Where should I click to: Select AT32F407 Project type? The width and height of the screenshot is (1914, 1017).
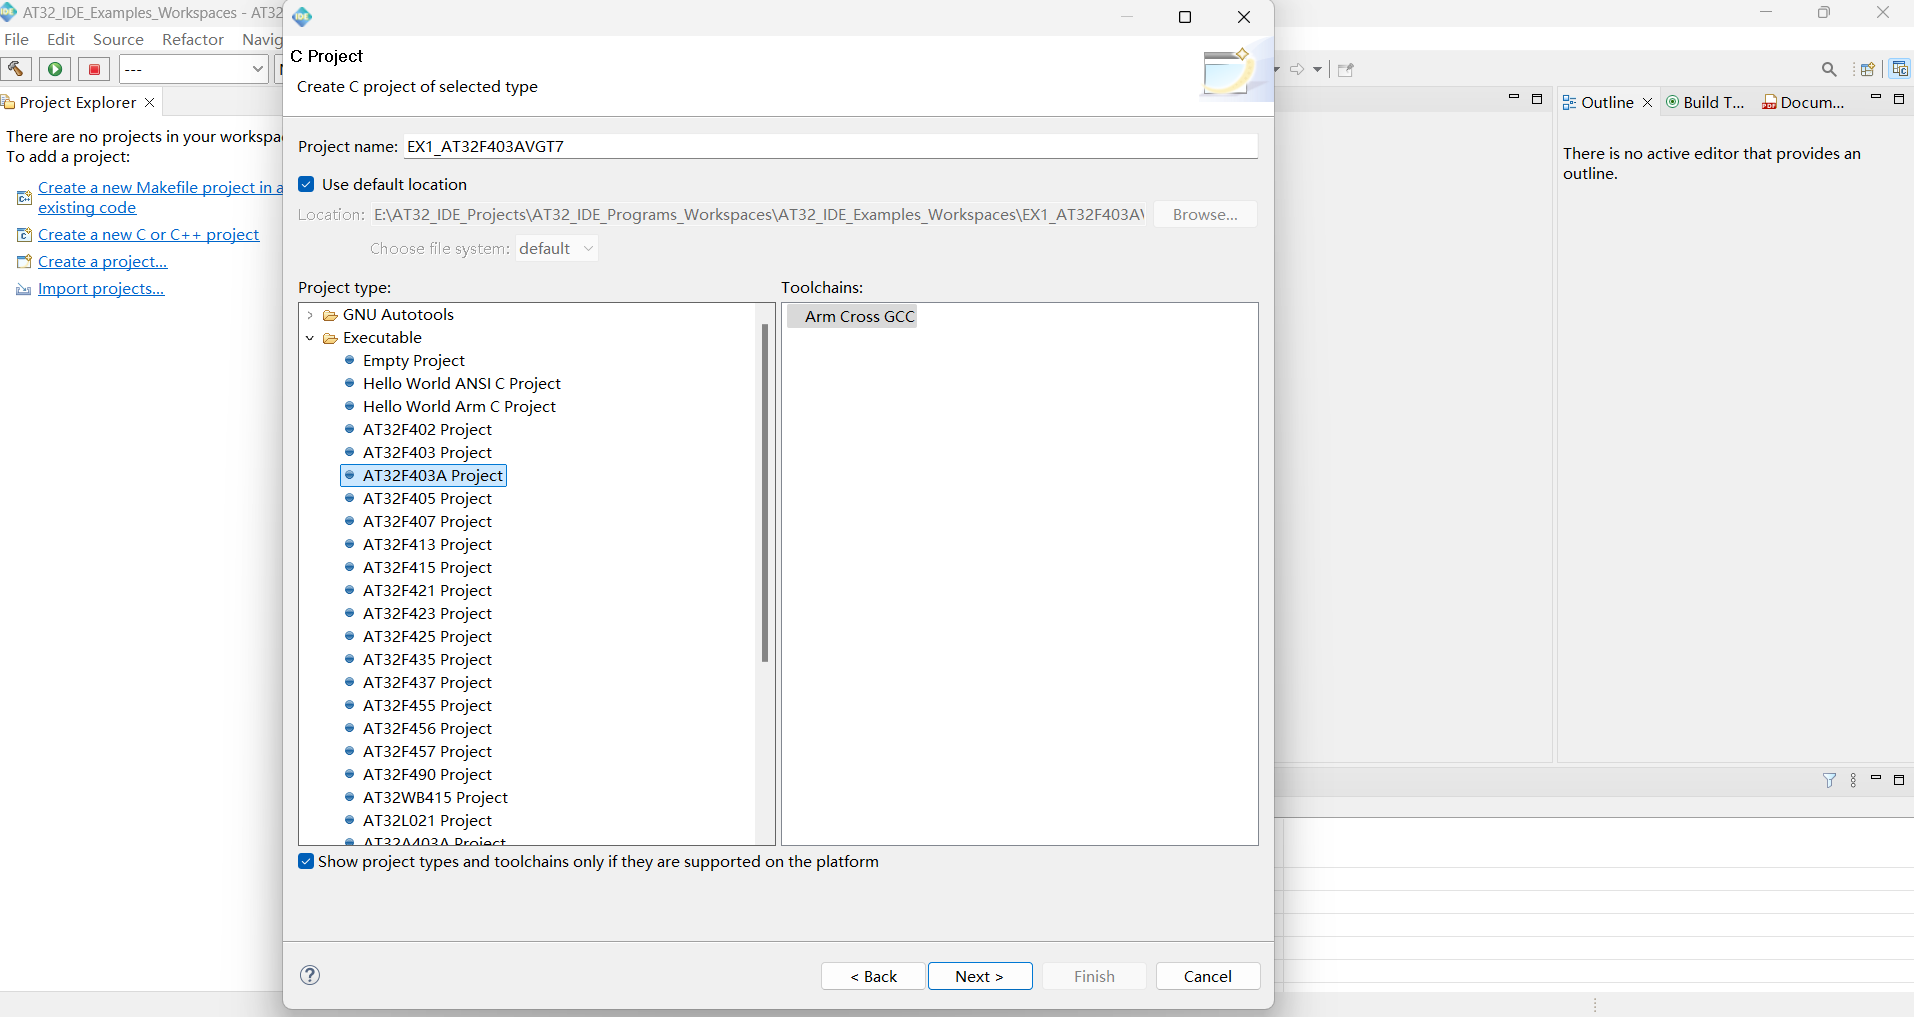pyautogui.click(x=427, y=521)
